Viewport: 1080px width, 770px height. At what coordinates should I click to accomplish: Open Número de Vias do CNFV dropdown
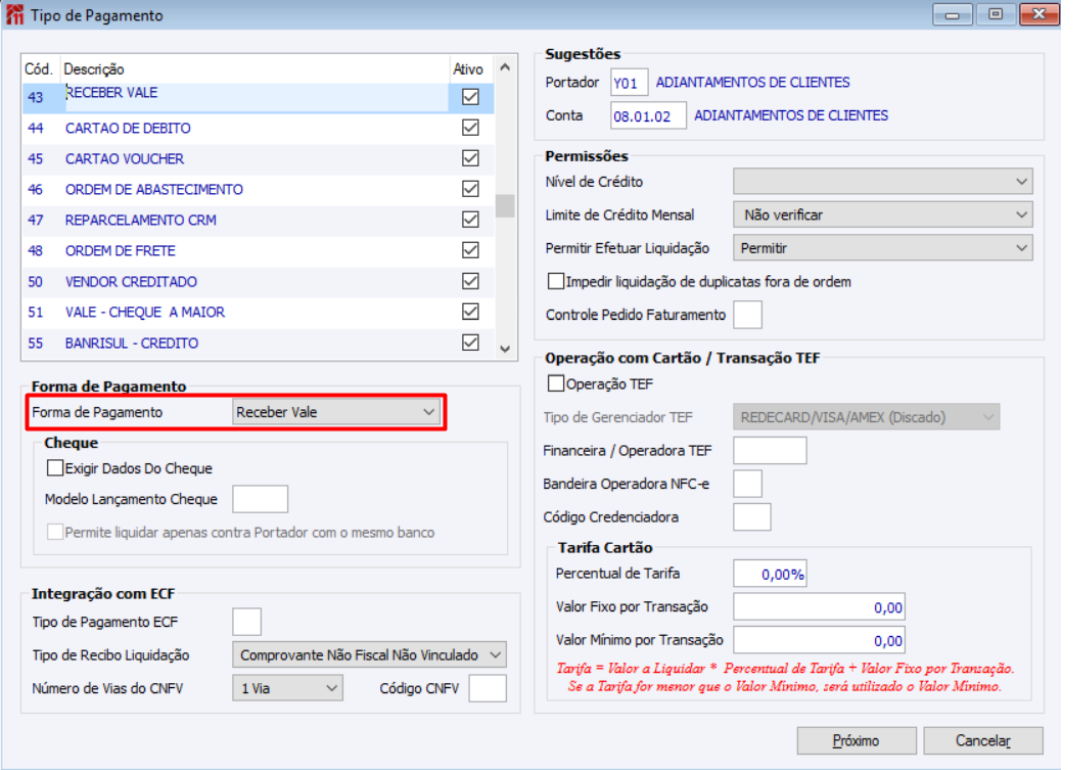pyautogui.click(x=287, y=688)
